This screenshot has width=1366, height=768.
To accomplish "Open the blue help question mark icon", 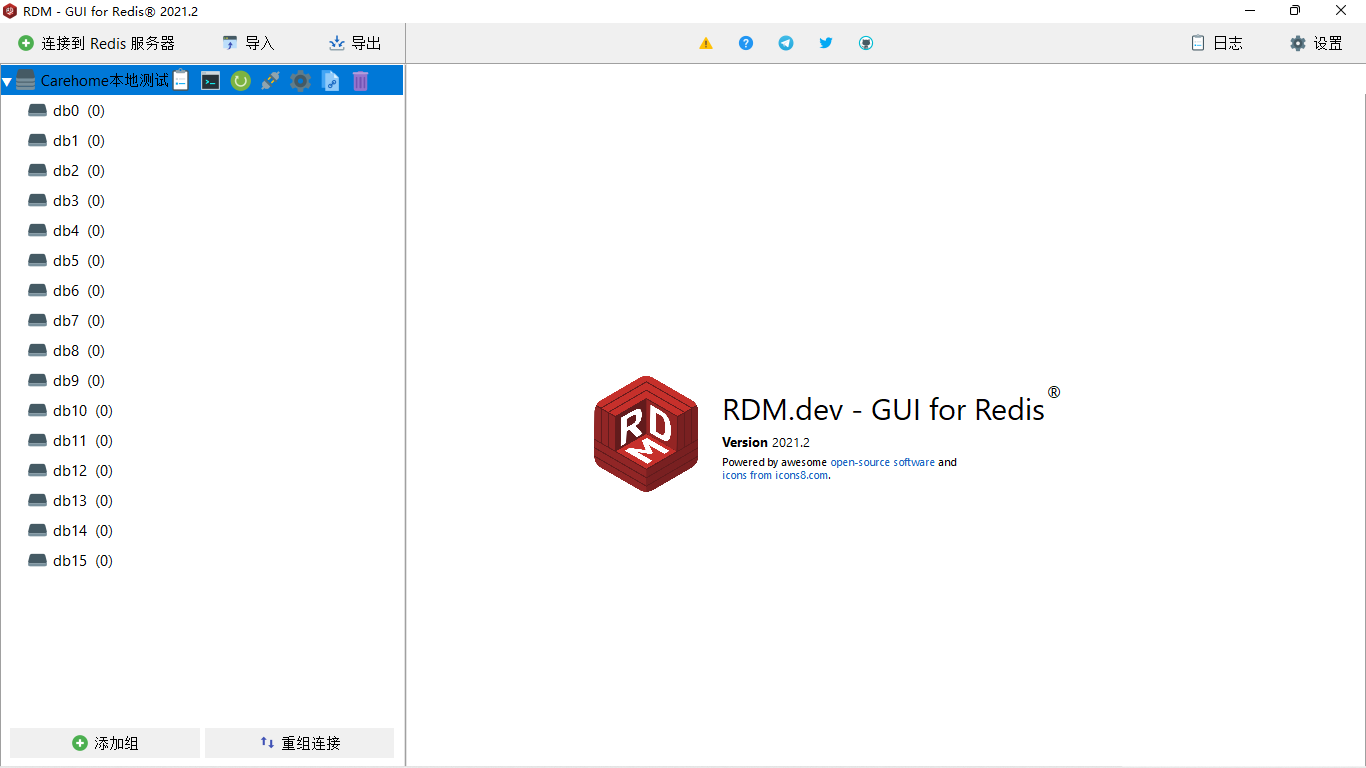I will click(746, 43).
